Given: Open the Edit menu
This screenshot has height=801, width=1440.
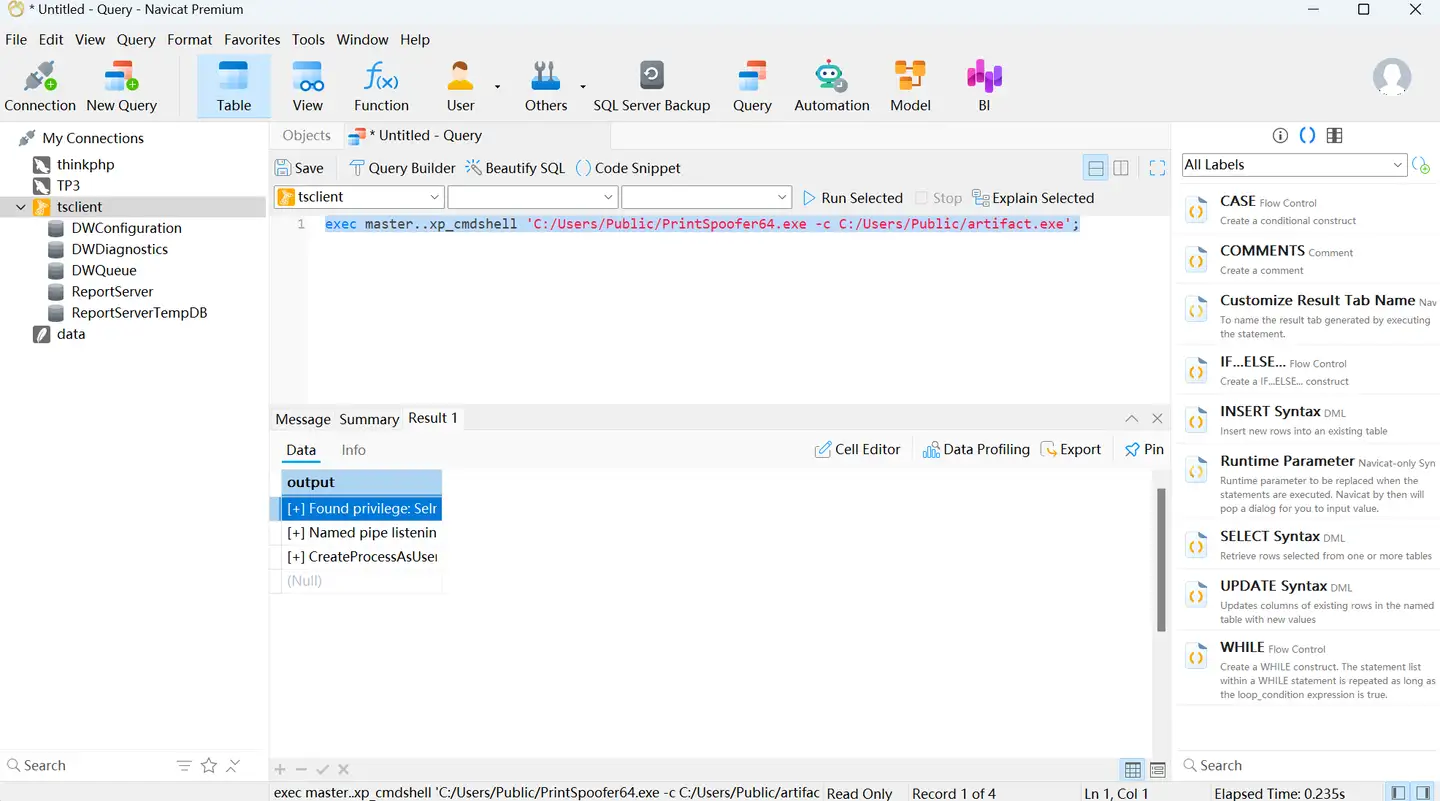Looking at the screenshot, I should click(51, 40).
